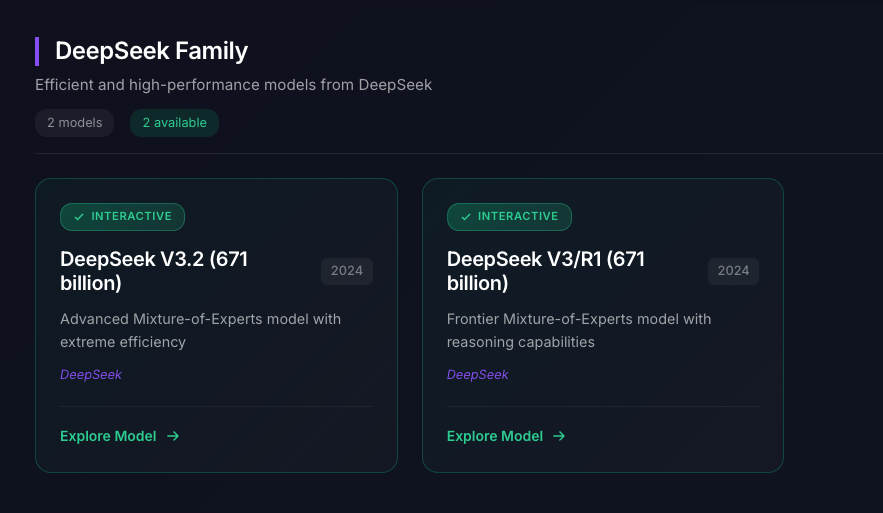The width and height of the screenshot is (883, 513).
Task: Click the "Advanced Mixture-of-Experts" description text
Action: (200, 331)
